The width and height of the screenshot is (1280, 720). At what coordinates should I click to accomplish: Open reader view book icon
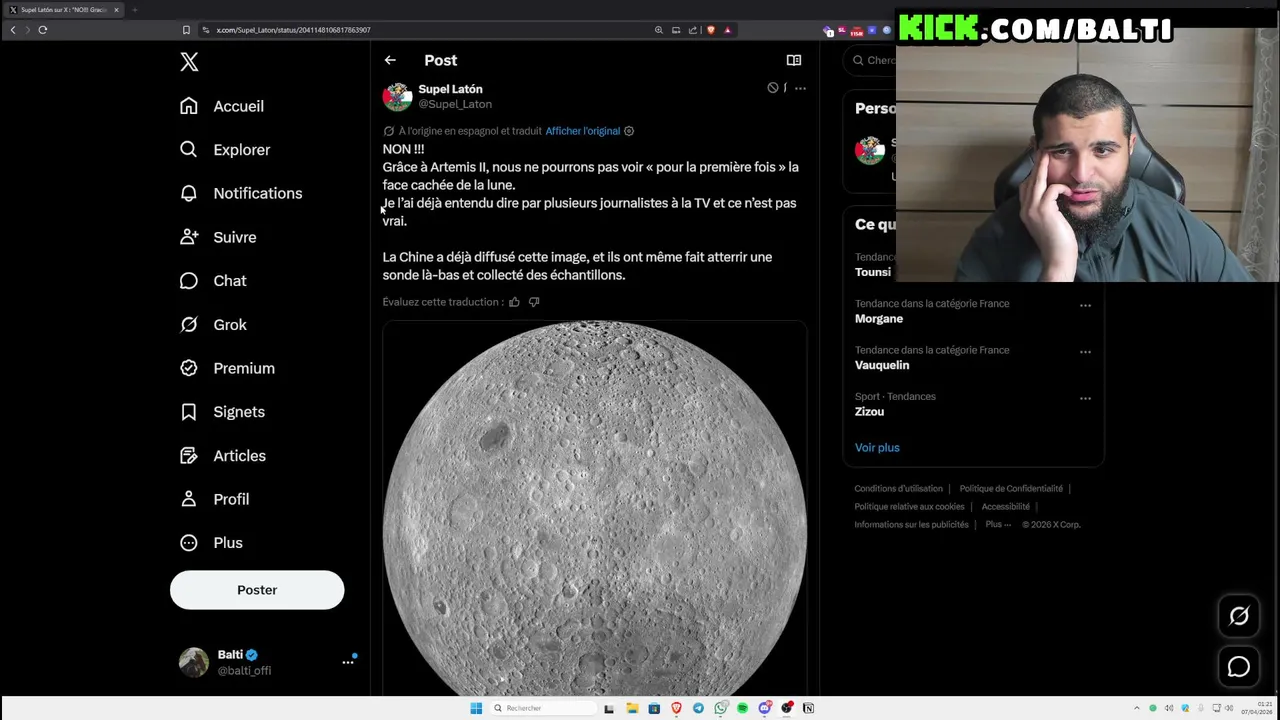coord(794,60)
